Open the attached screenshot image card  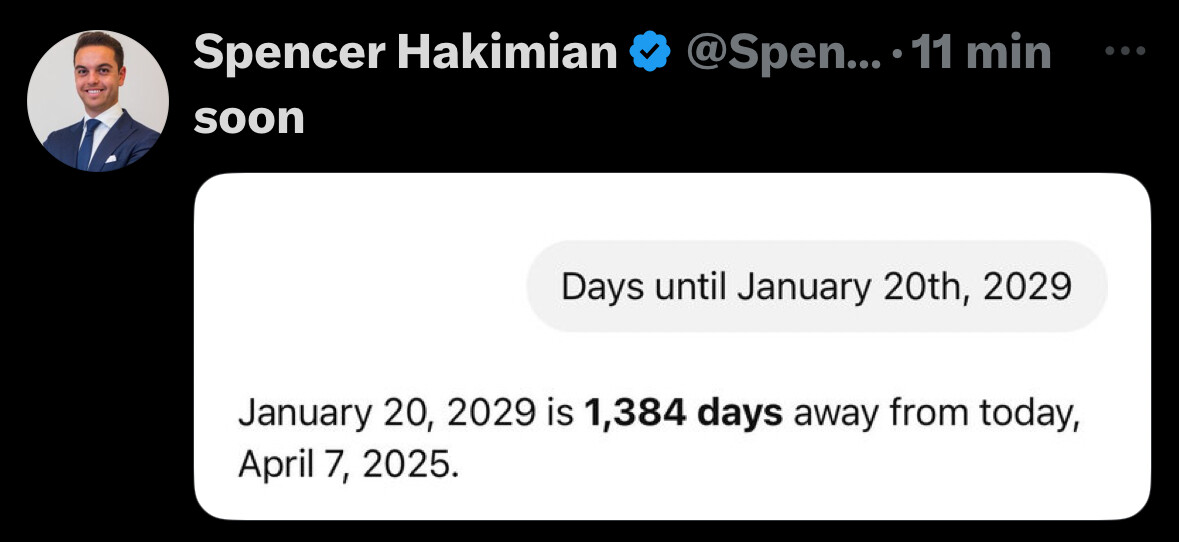click(672, 347)
